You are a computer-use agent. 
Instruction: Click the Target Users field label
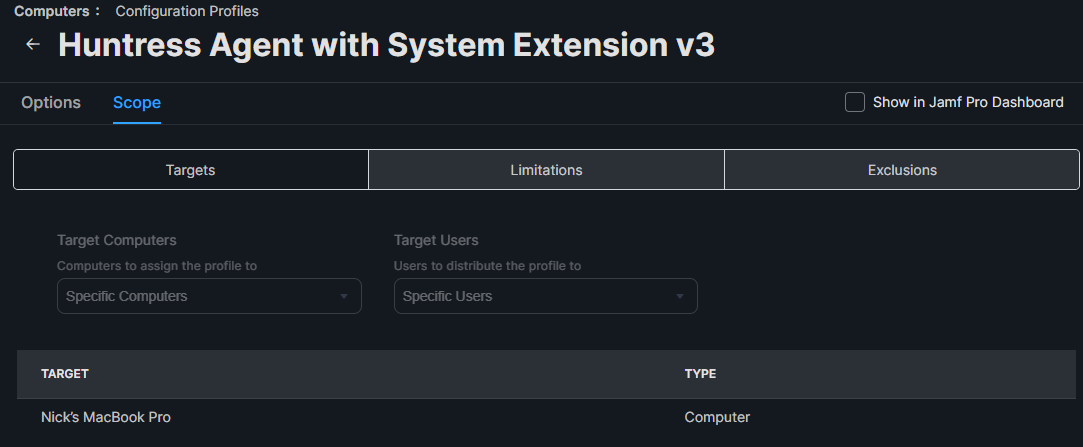coord(436,240)
